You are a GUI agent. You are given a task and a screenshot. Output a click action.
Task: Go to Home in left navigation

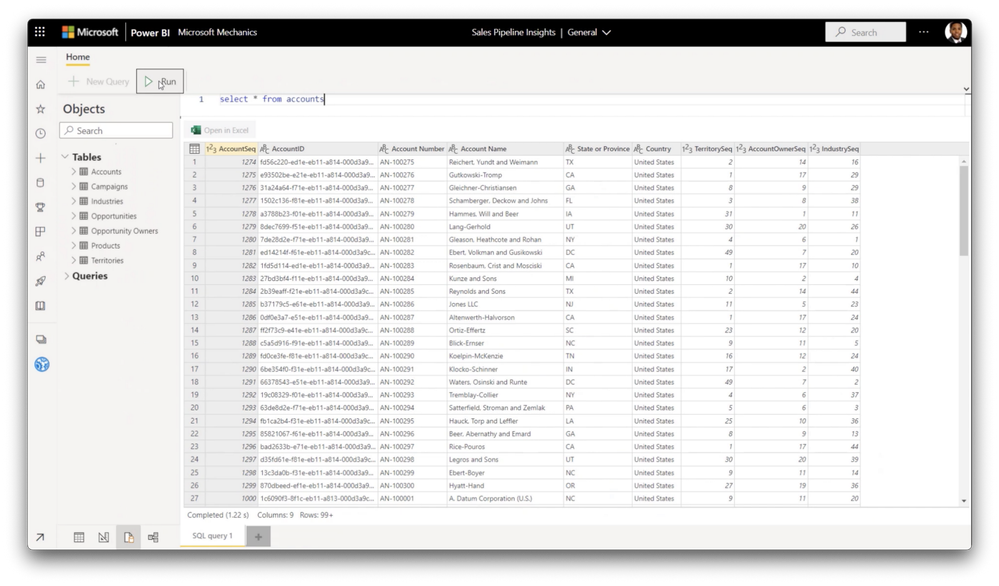coord(41,84)
